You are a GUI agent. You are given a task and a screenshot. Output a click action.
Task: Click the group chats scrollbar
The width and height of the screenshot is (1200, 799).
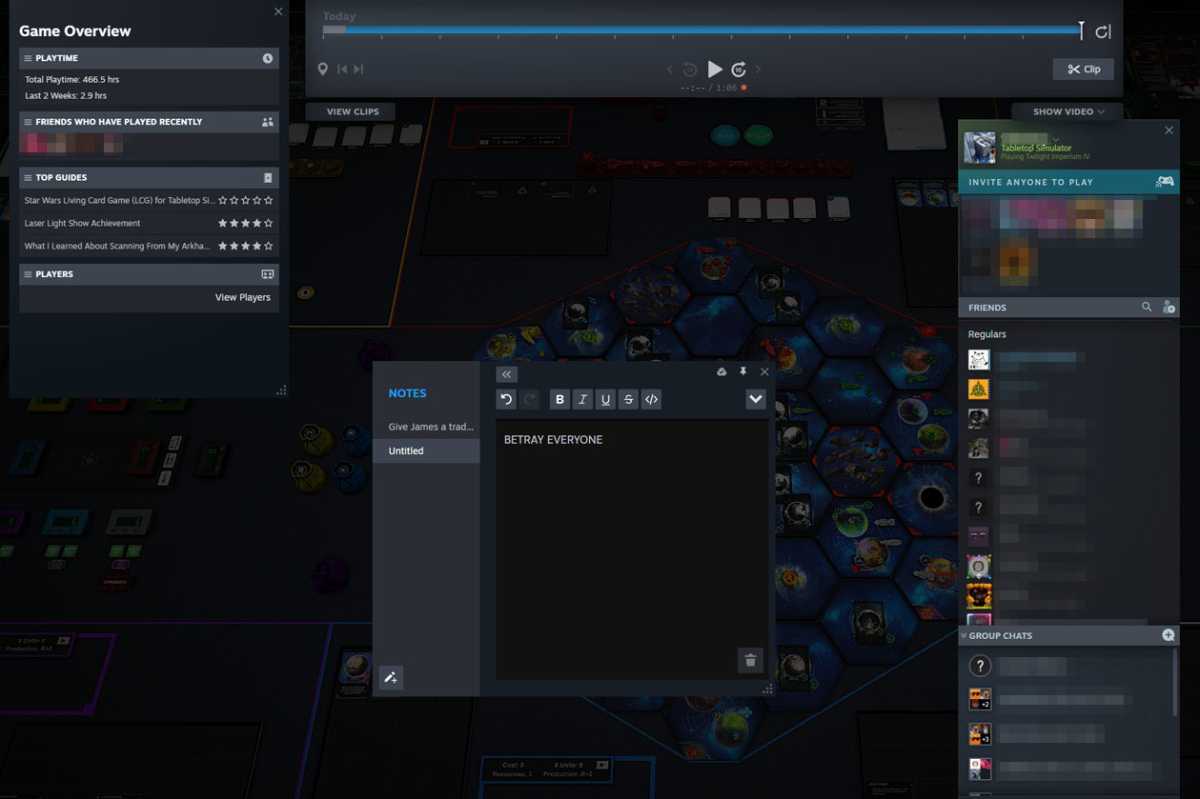tap(1175, 682)
